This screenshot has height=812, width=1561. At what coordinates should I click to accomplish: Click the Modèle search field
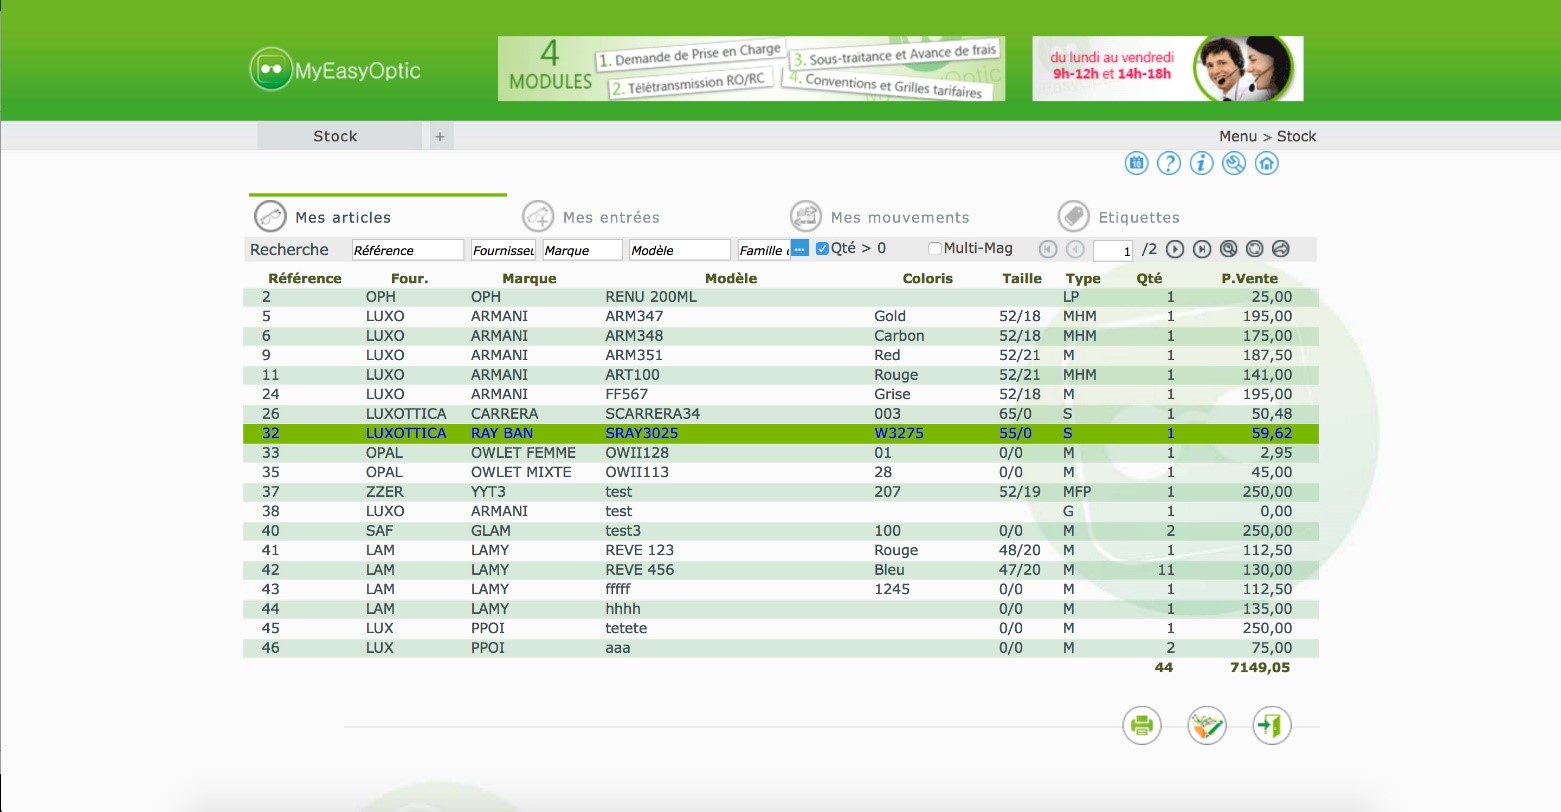[680, 250]
